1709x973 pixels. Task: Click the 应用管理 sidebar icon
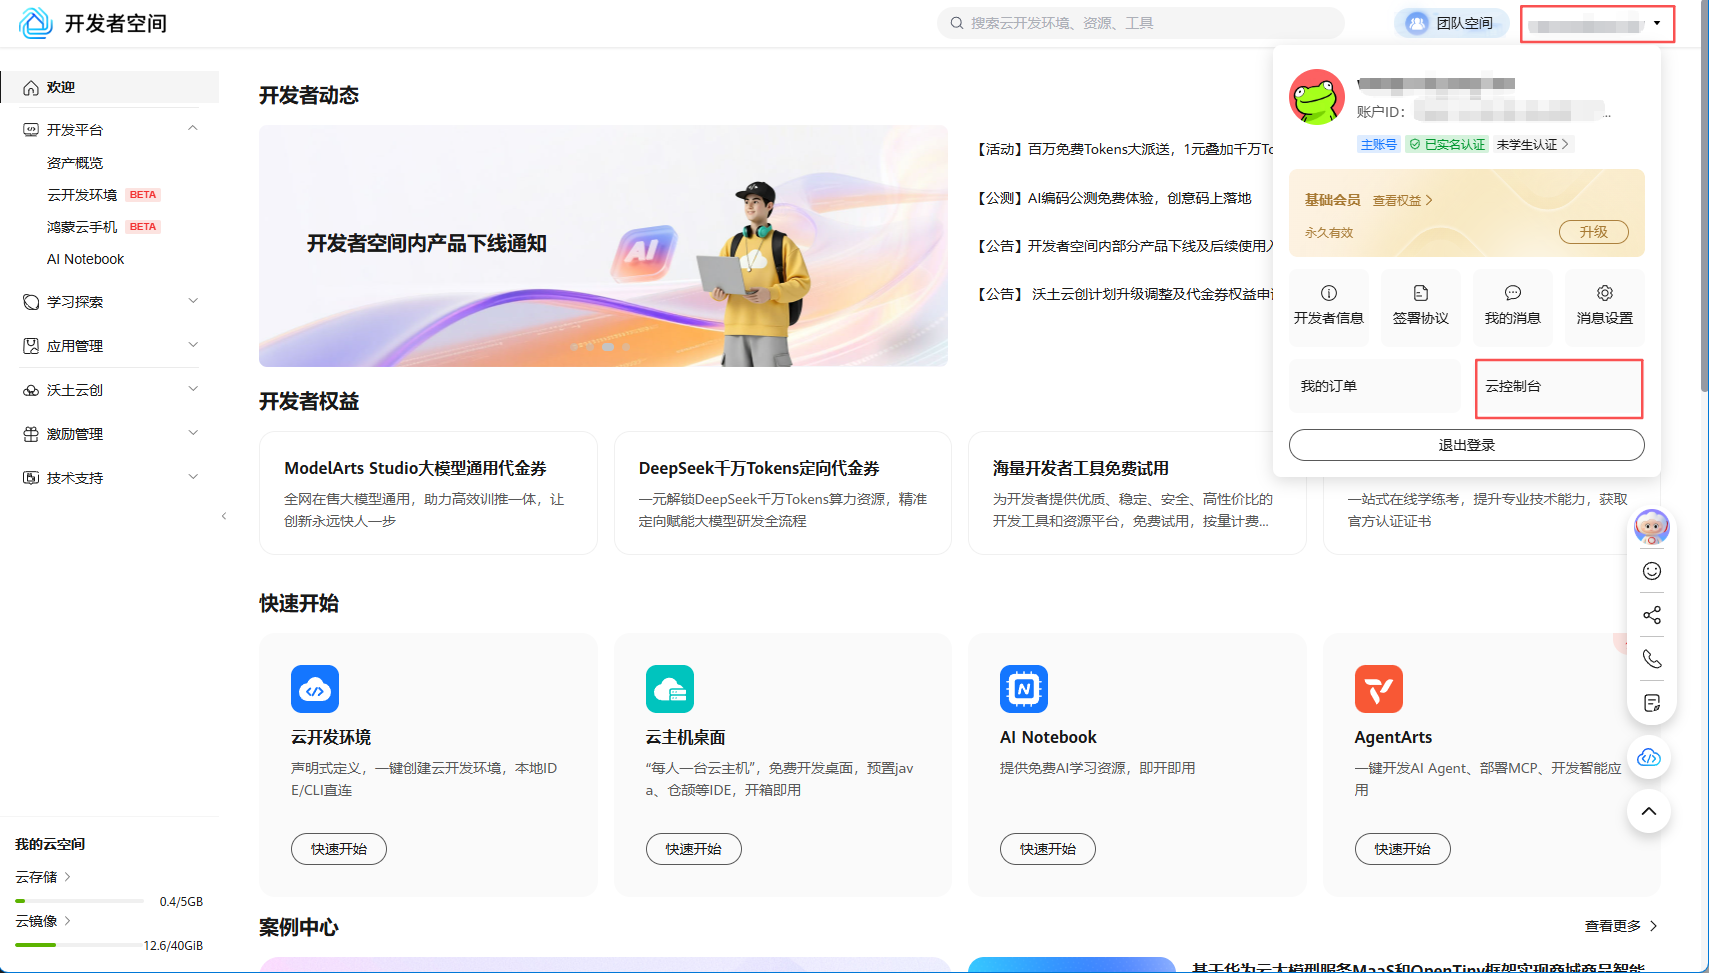(x=31, y=346)
